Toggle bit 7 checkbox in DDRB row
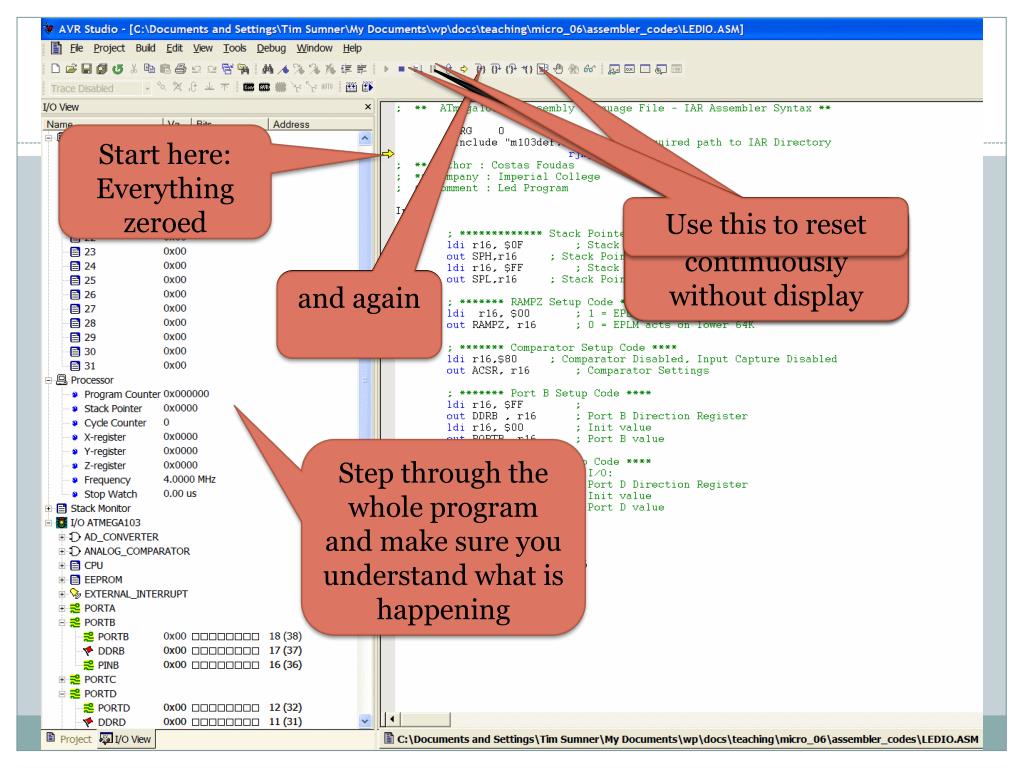Viewport: 1024px width, 768px height. point(196,651)
